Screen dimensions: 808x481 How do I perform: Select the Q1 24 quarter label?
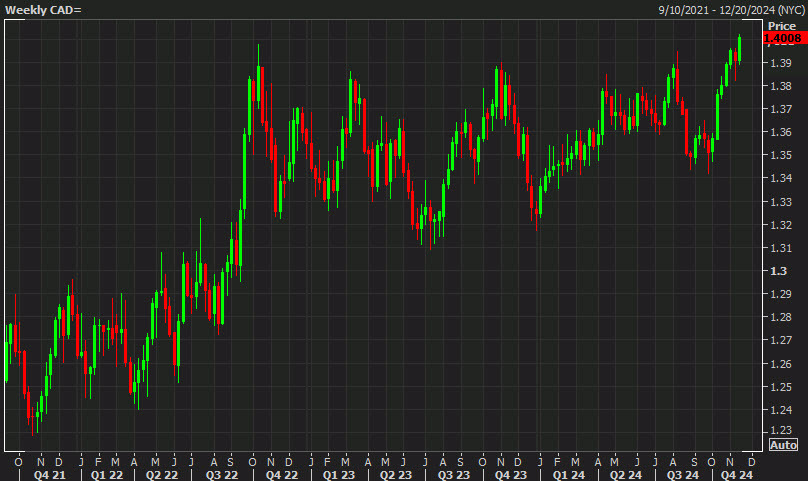coord(568,474)
